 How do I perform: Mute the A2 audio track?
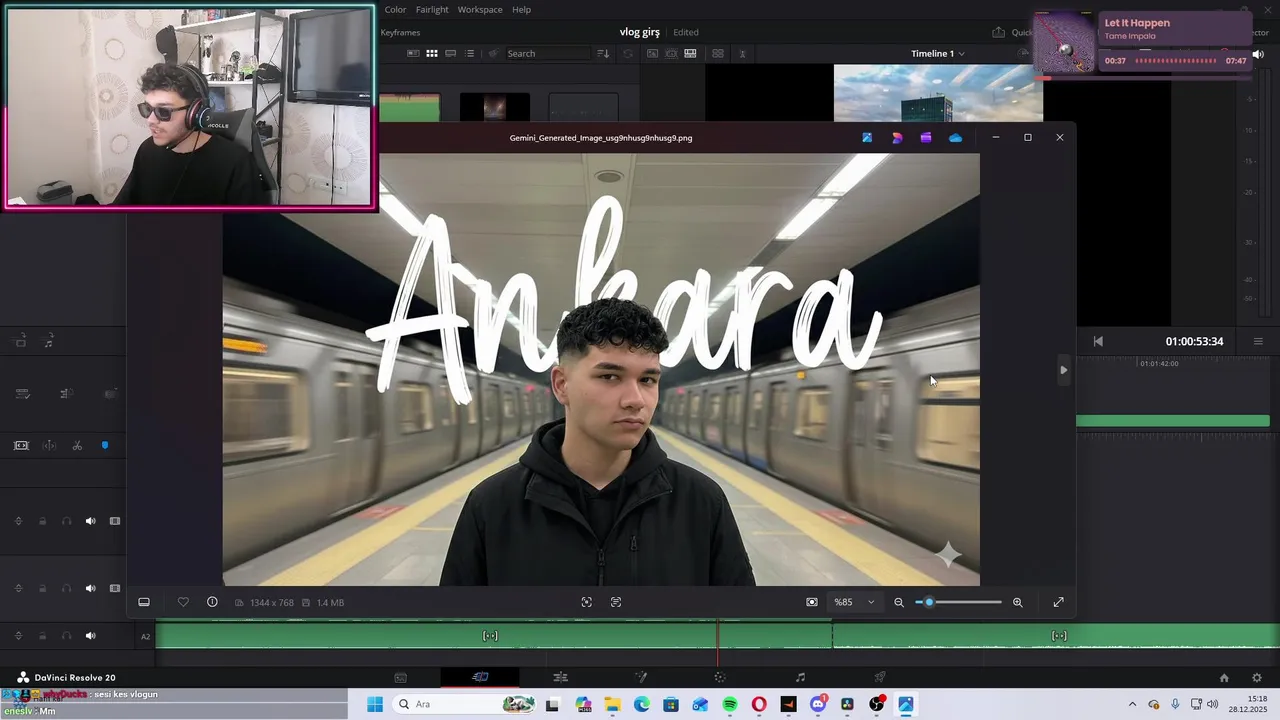tap(91, 636)
